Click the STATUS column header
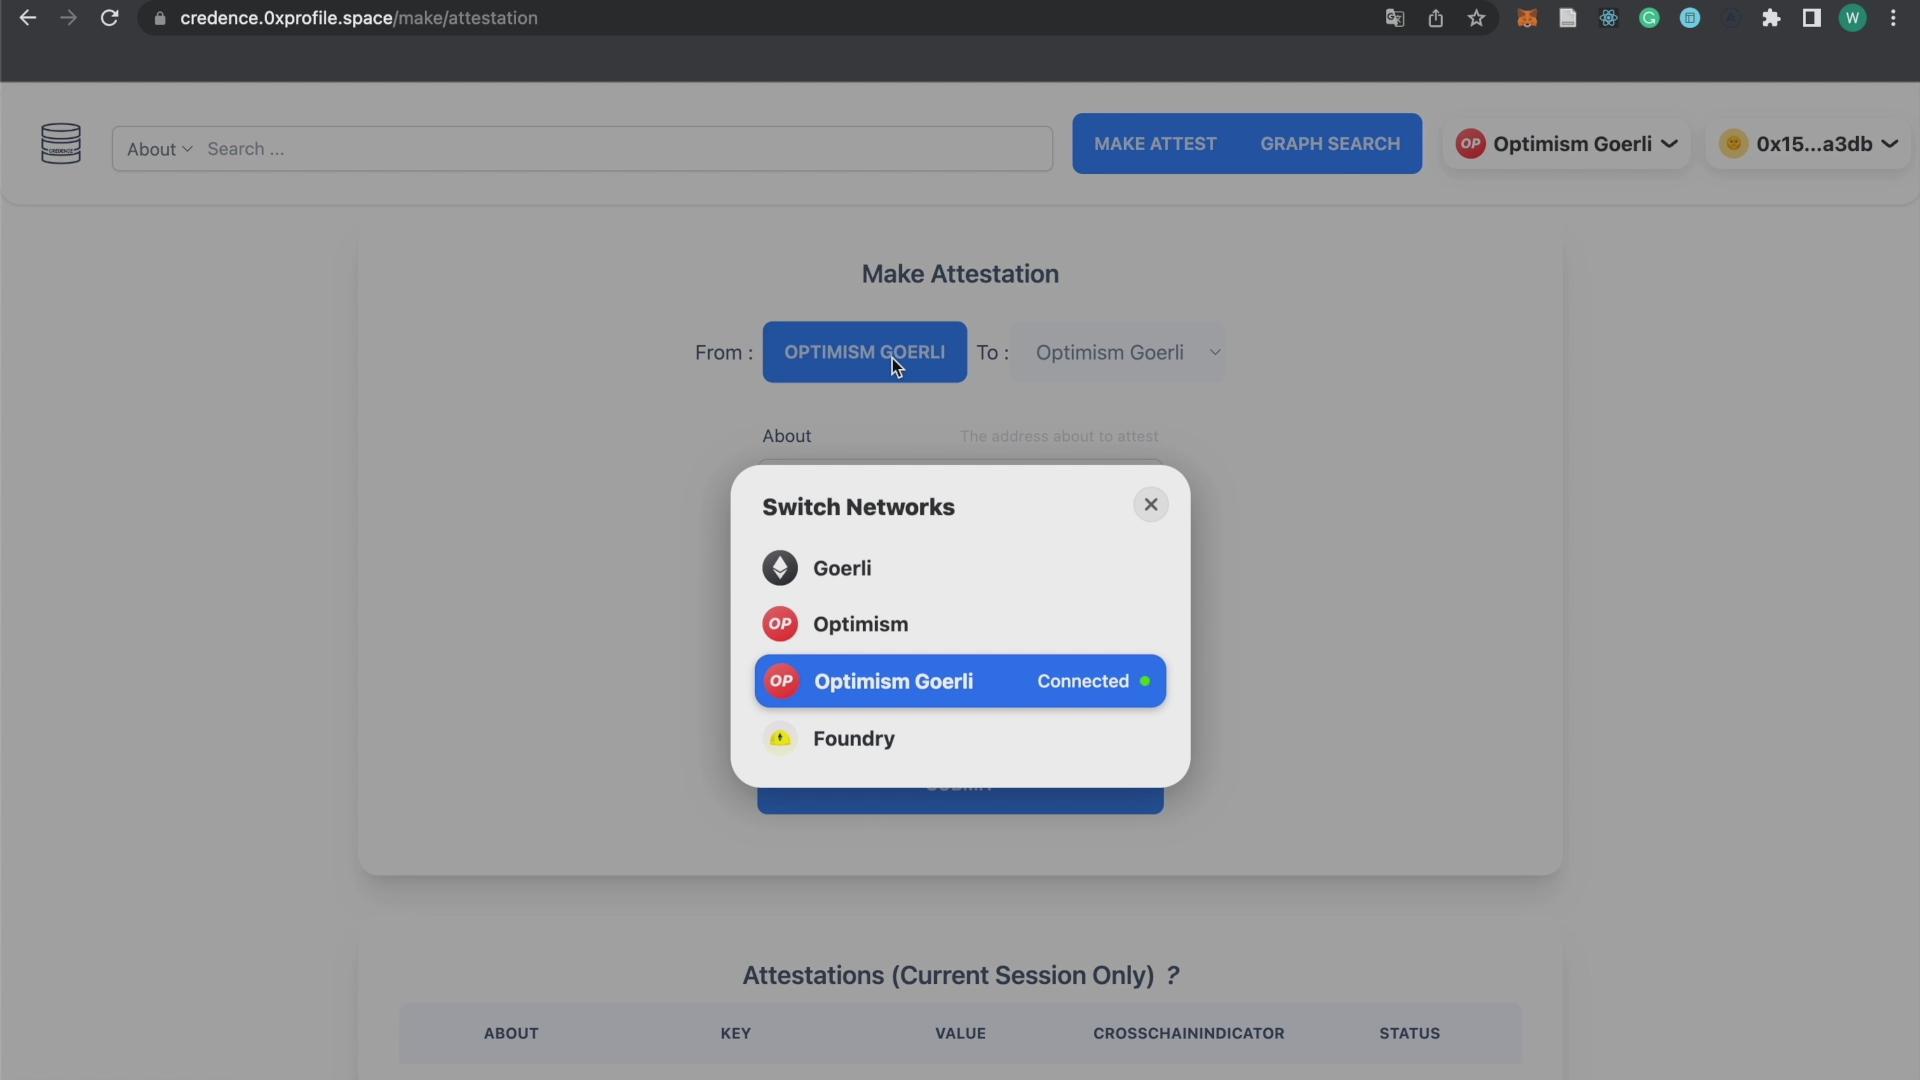The width and height of the screenshot is (1920, 1080). [1409, 1033]
